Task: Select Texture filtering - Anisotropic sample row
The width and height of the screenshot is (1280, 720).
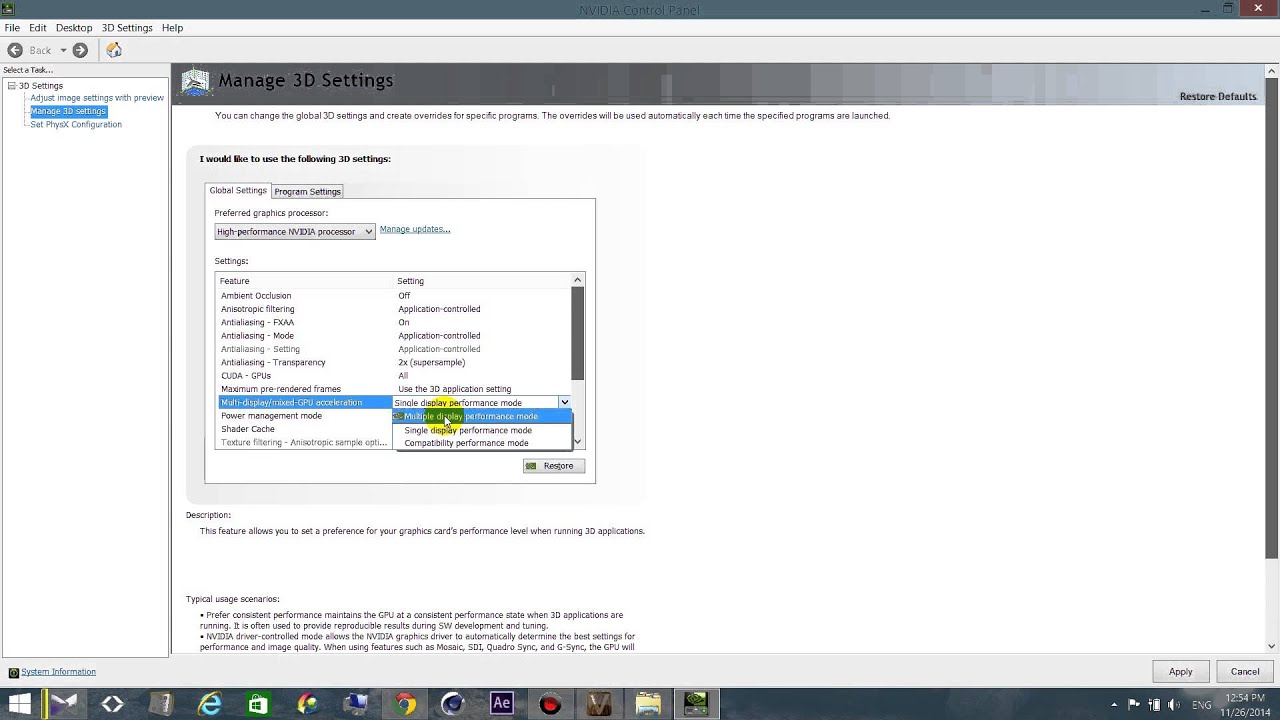Action: 305,442
